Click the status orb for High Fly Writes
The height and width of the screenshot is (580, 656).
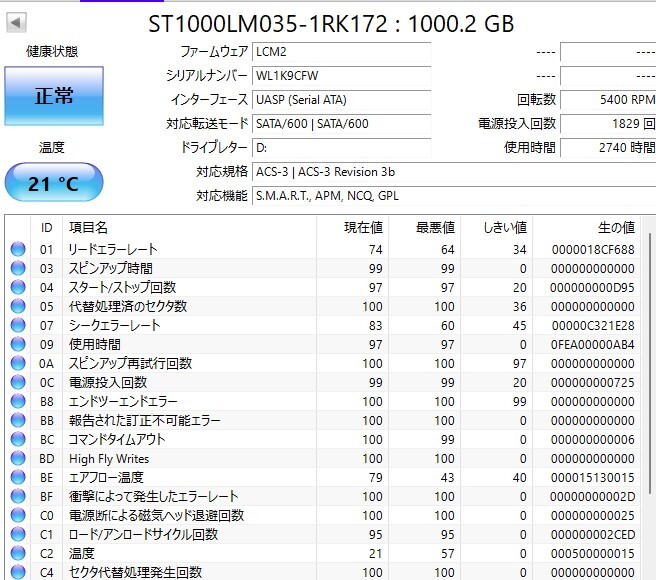(18, 458)
